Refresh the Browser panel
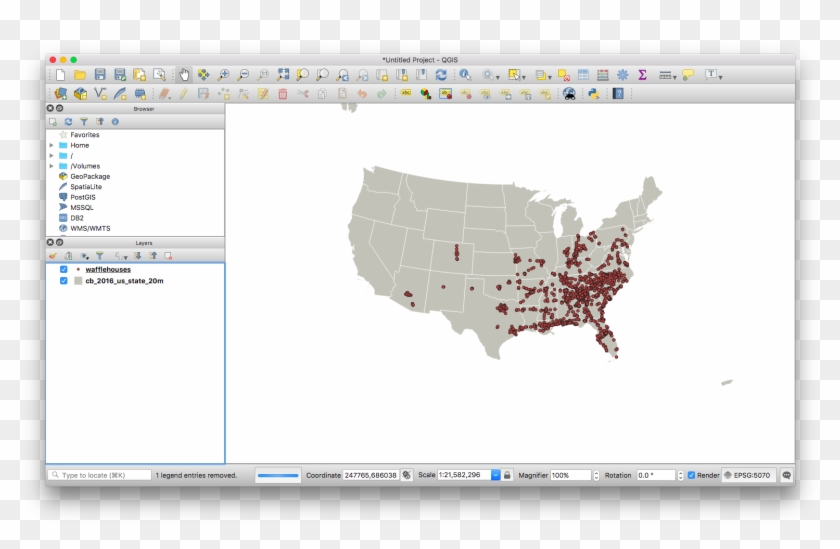Screen dimensions: 840x549 [69, 122]
